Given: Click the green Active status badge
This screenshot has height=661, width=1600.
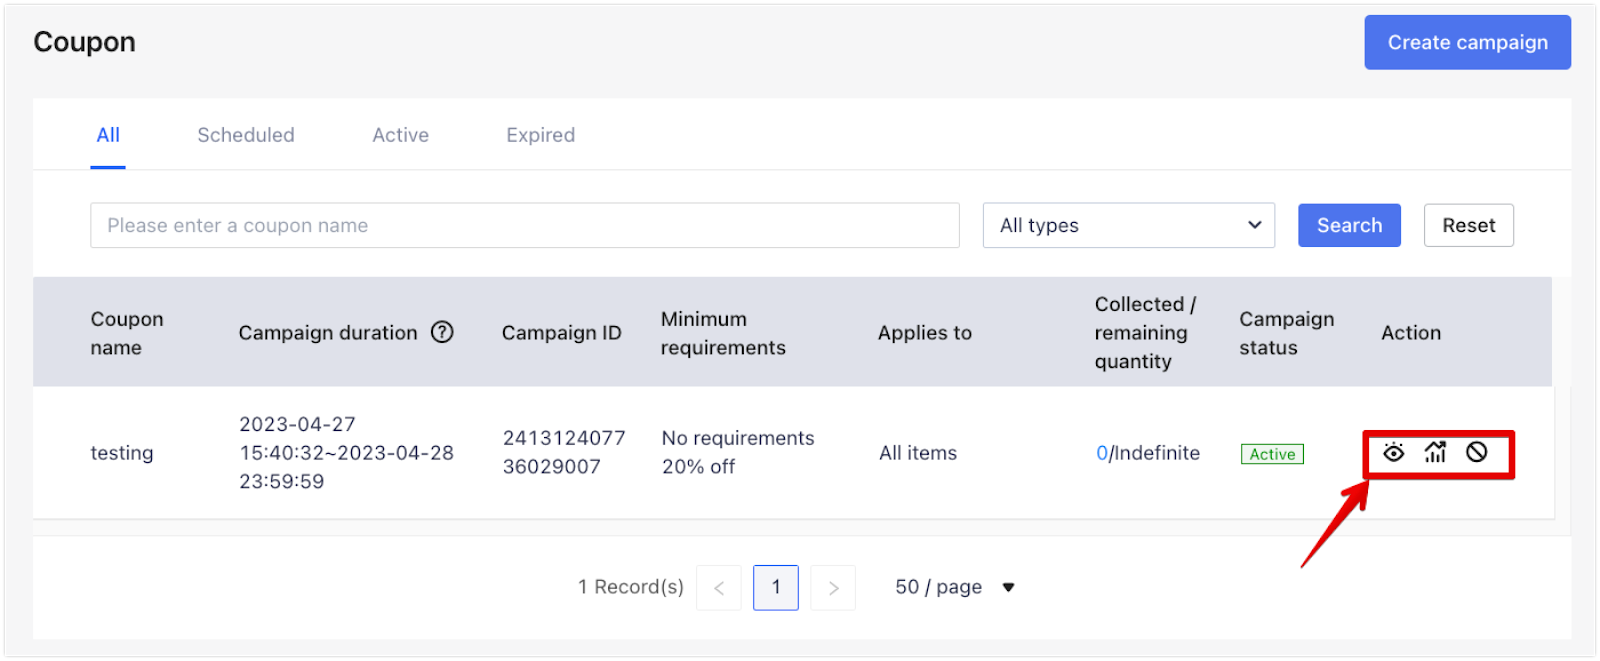Looking at the screenshot, I should (x=1271, y=454).
